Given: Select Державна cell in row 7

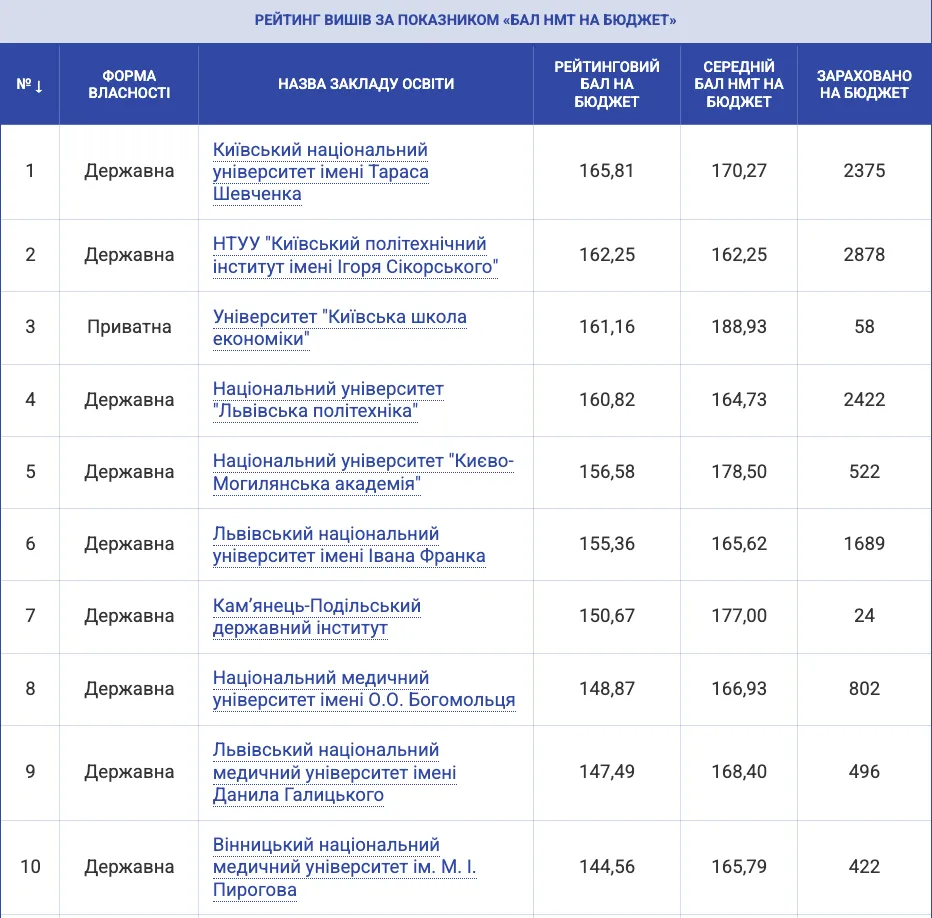Looking at the screenshot, I should 129,616.
